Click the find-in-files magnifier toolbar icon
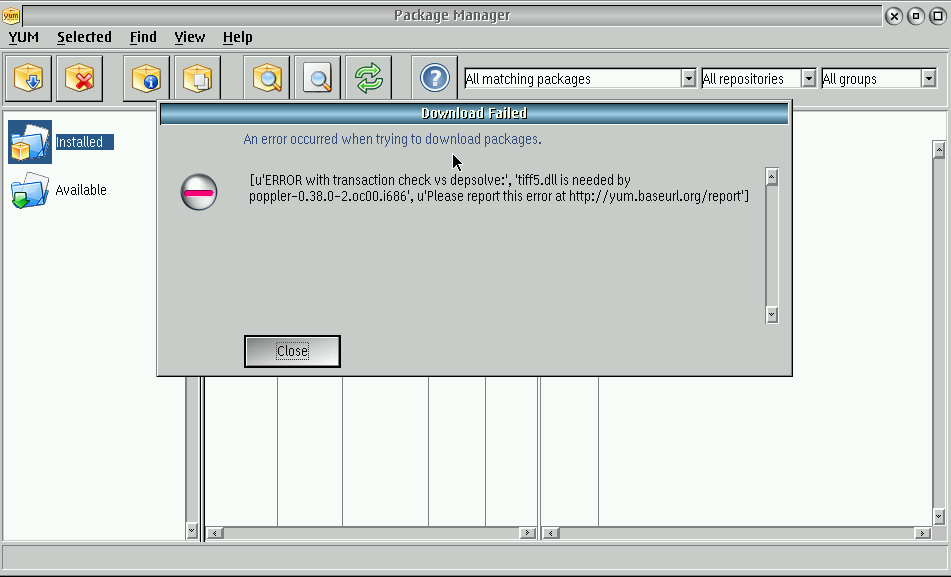Viewport: 951px width, 577px height. point(316,78)
